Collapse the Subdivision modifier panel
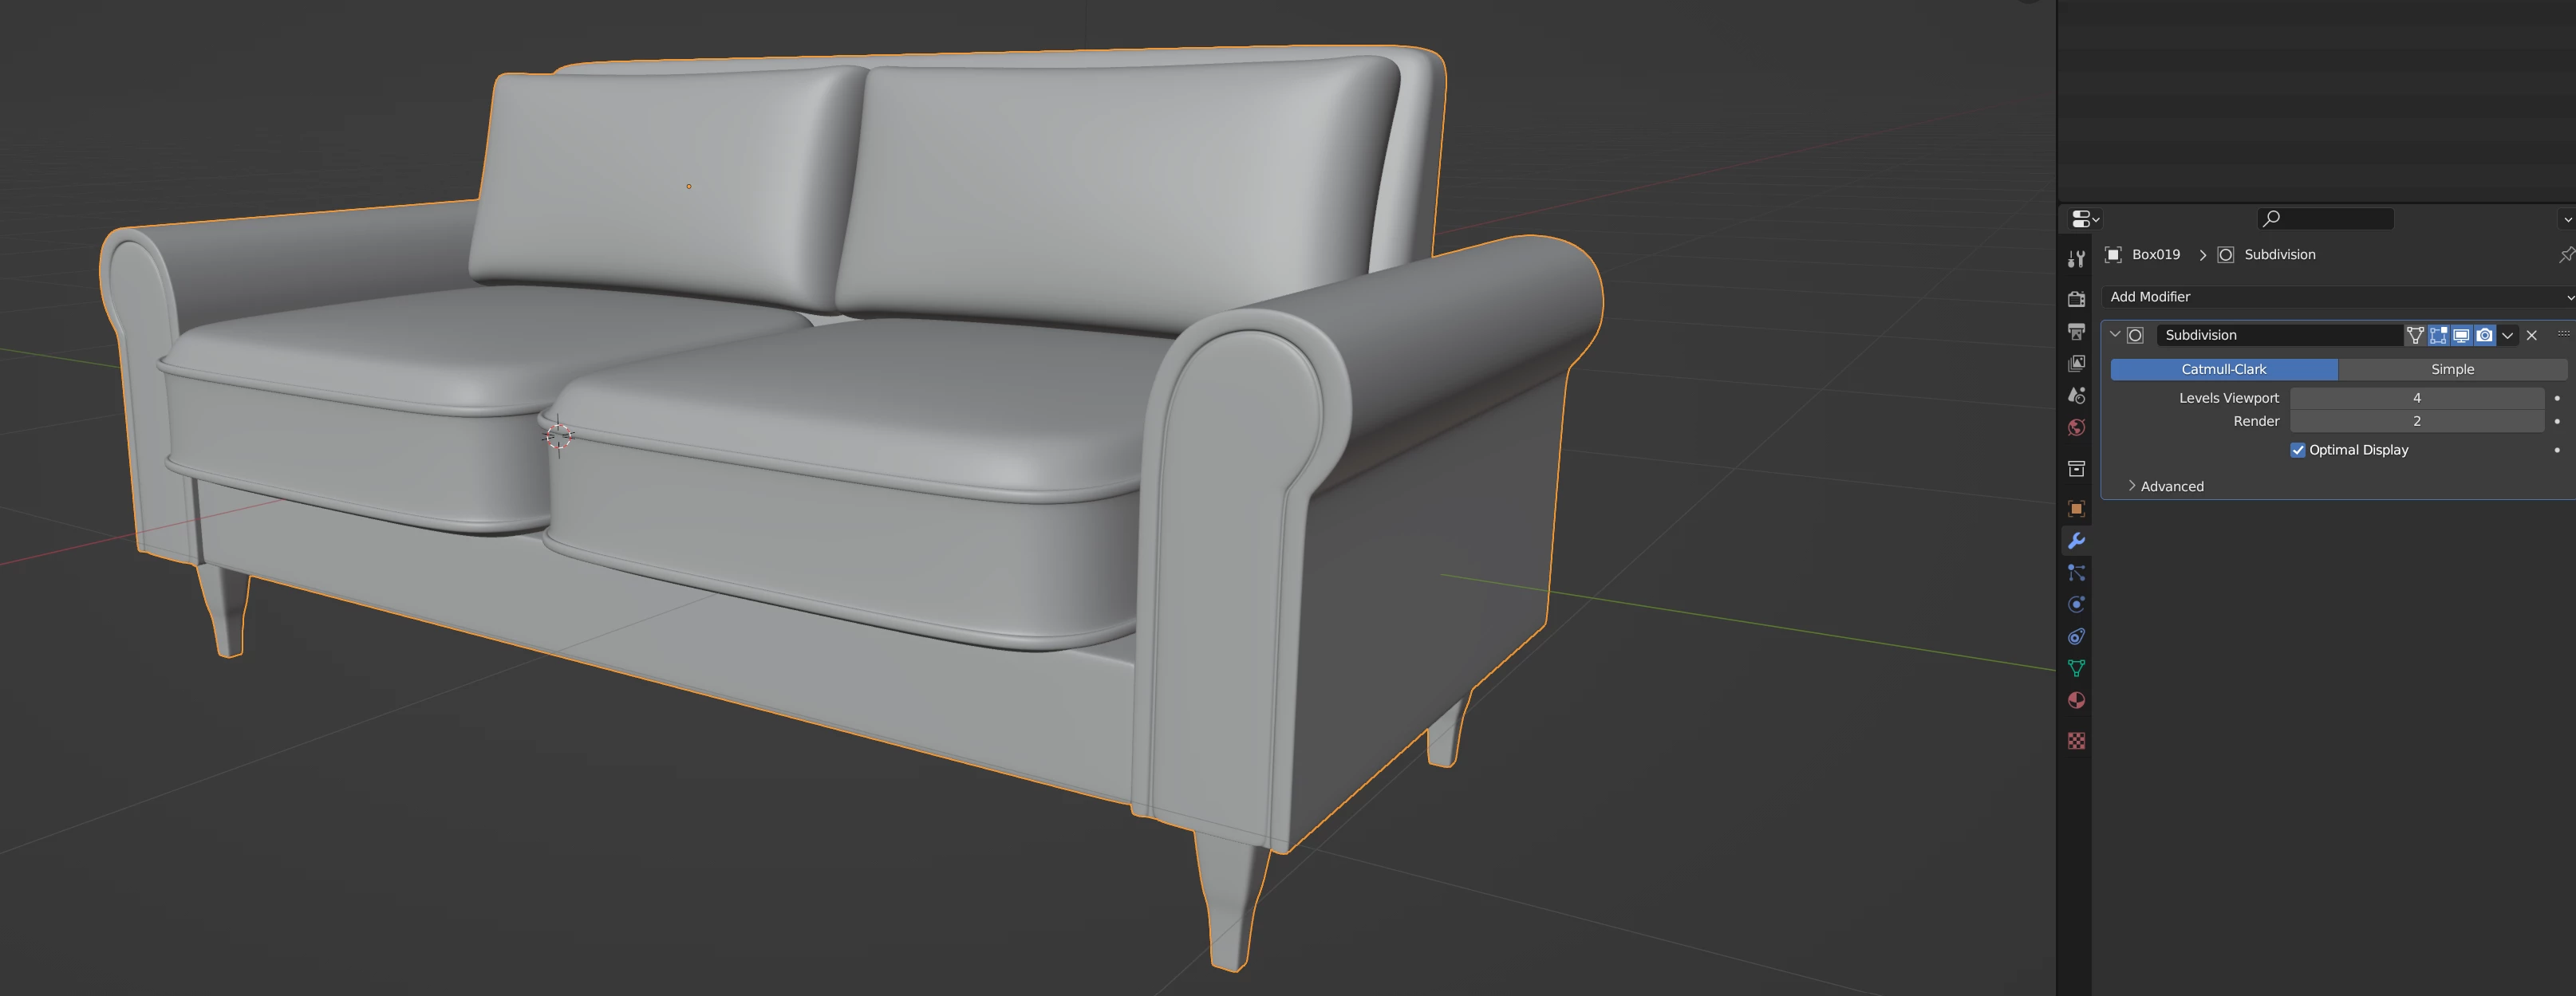This screenshot has width=2576, height=996. click(x=2115, y=335)
